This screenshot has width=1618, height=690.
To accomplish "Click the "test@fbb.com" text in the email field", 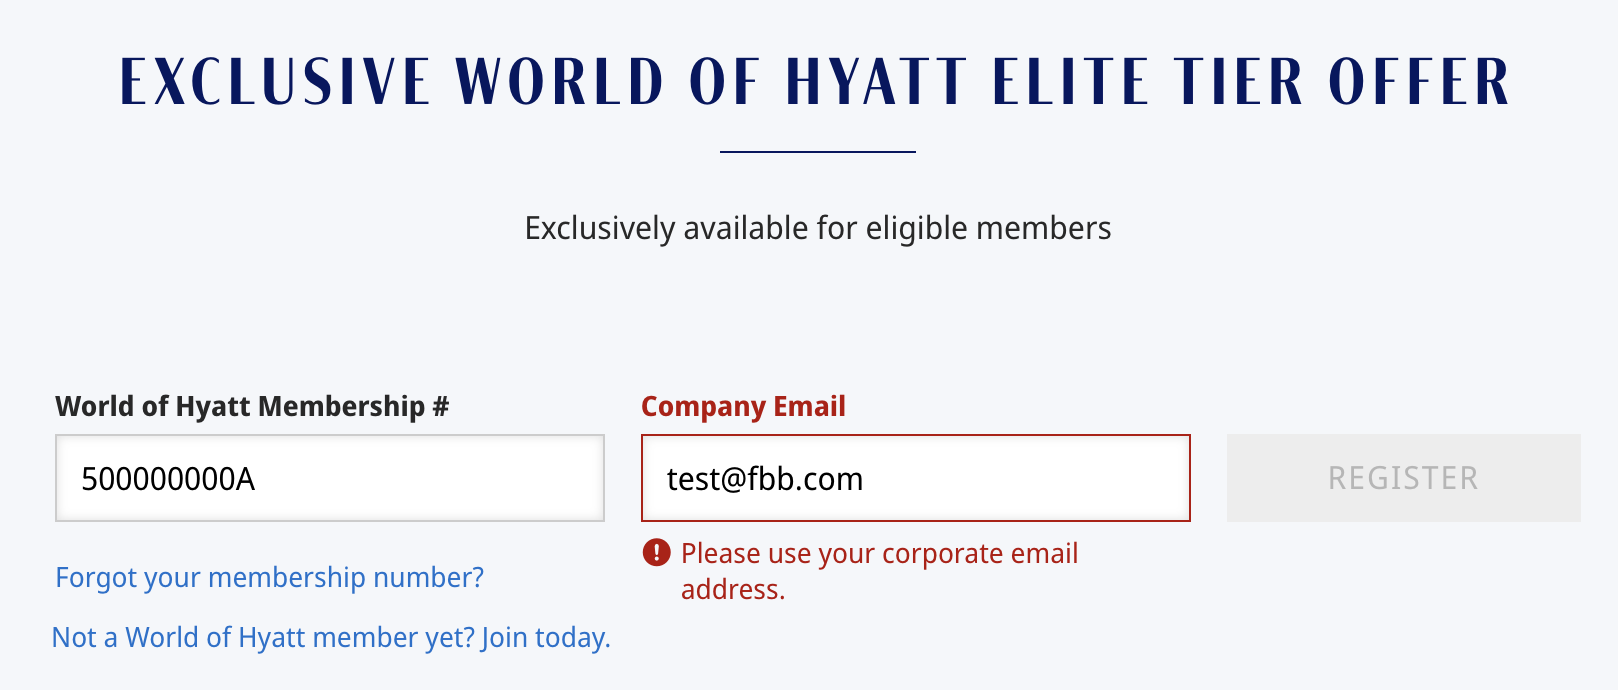I will tap(765, 479).
